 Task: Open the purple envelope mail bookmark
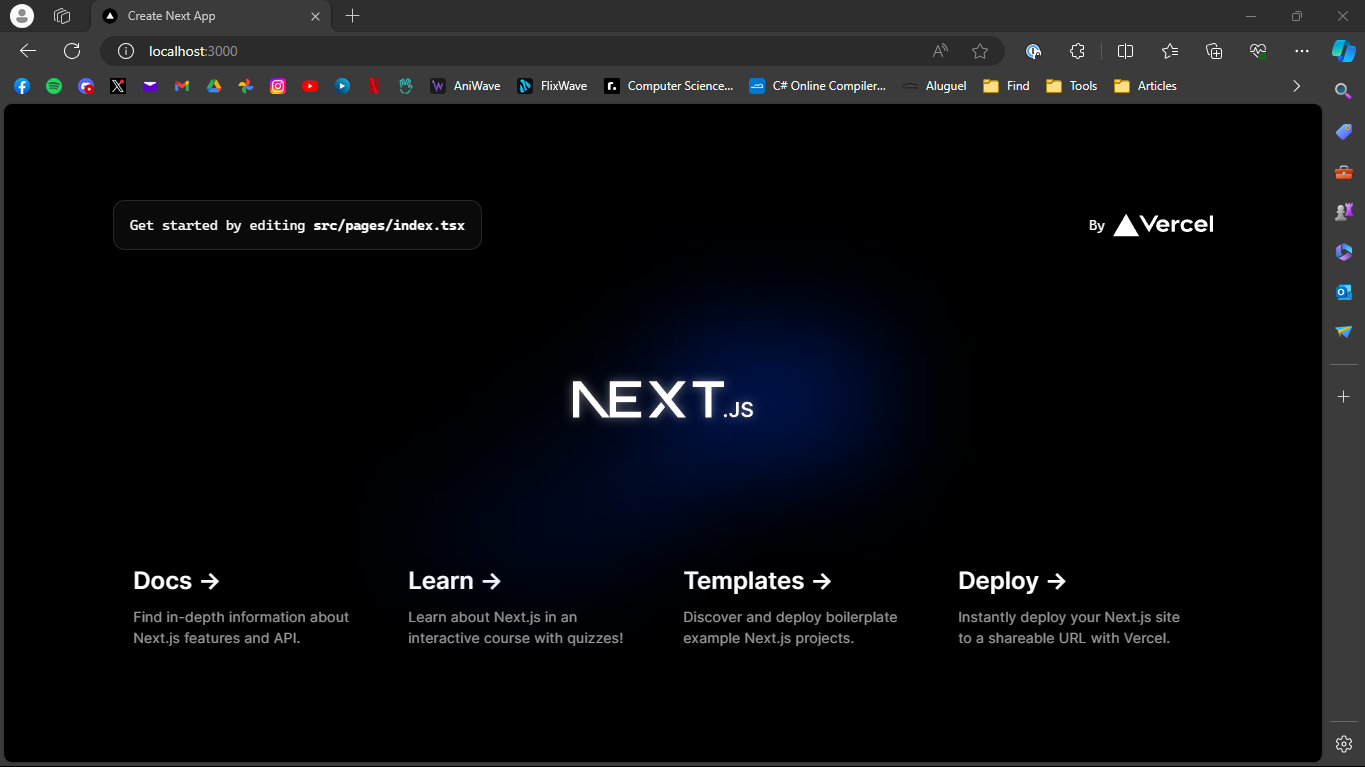click(x=150, y=86)
